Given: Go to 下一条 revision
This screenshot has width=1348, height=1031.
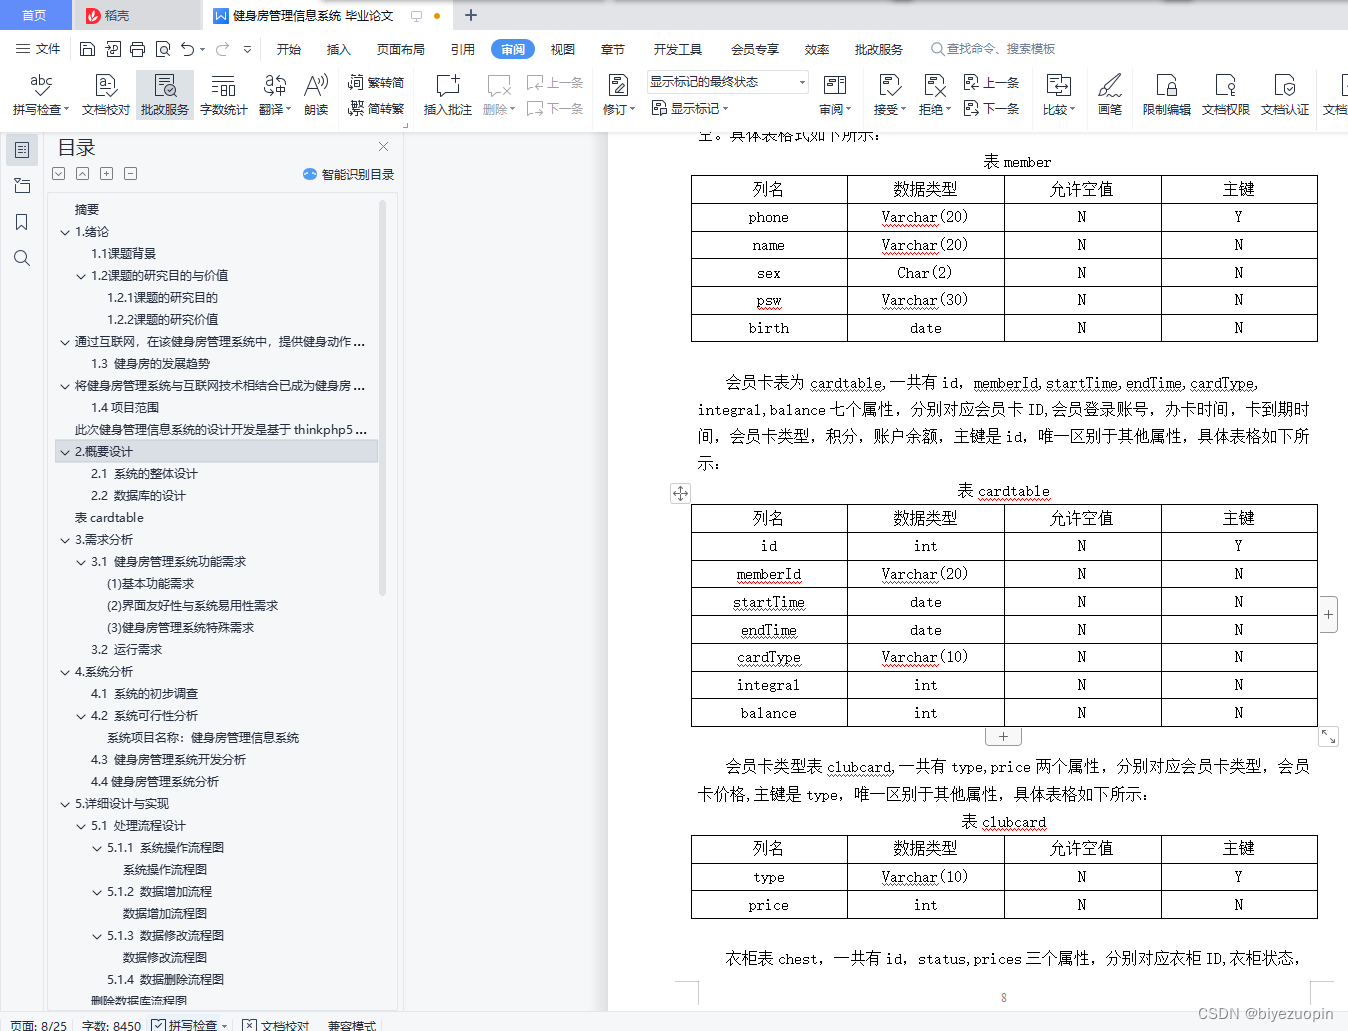Looking at the screenshot, I should tap(991, 108).
